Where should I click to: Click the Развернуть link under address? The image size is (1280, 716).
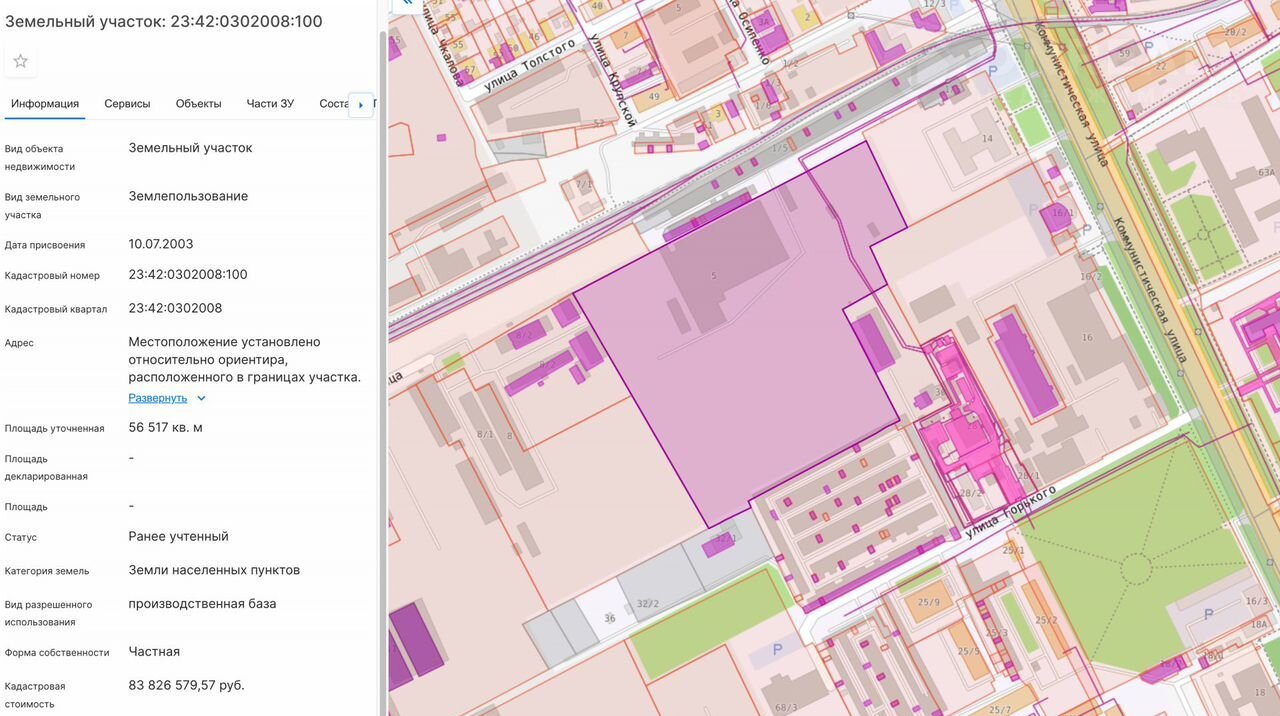[157, 398]
